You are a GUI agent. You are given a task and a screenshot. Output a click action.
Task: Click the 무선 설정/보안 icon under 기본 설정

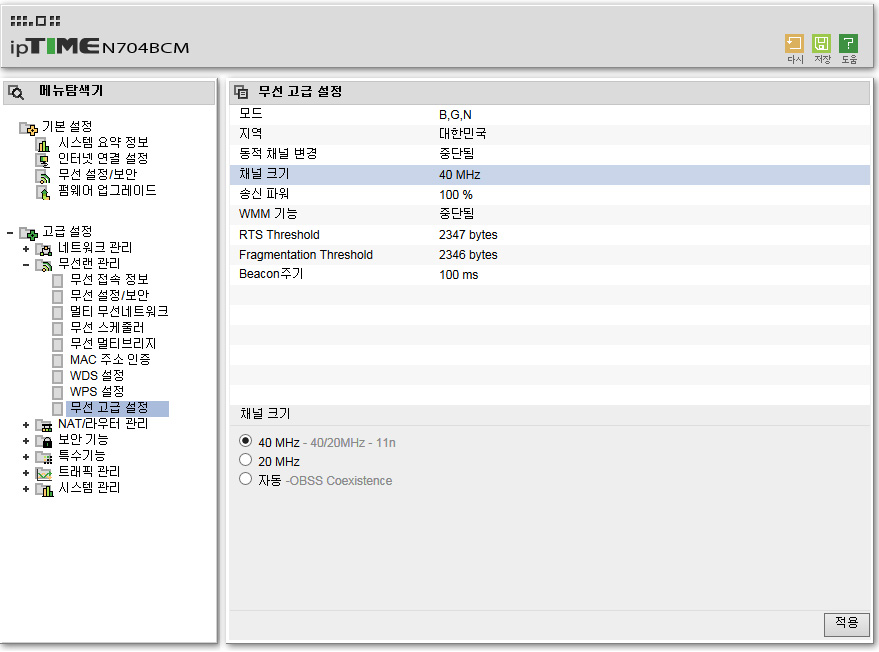44,175
